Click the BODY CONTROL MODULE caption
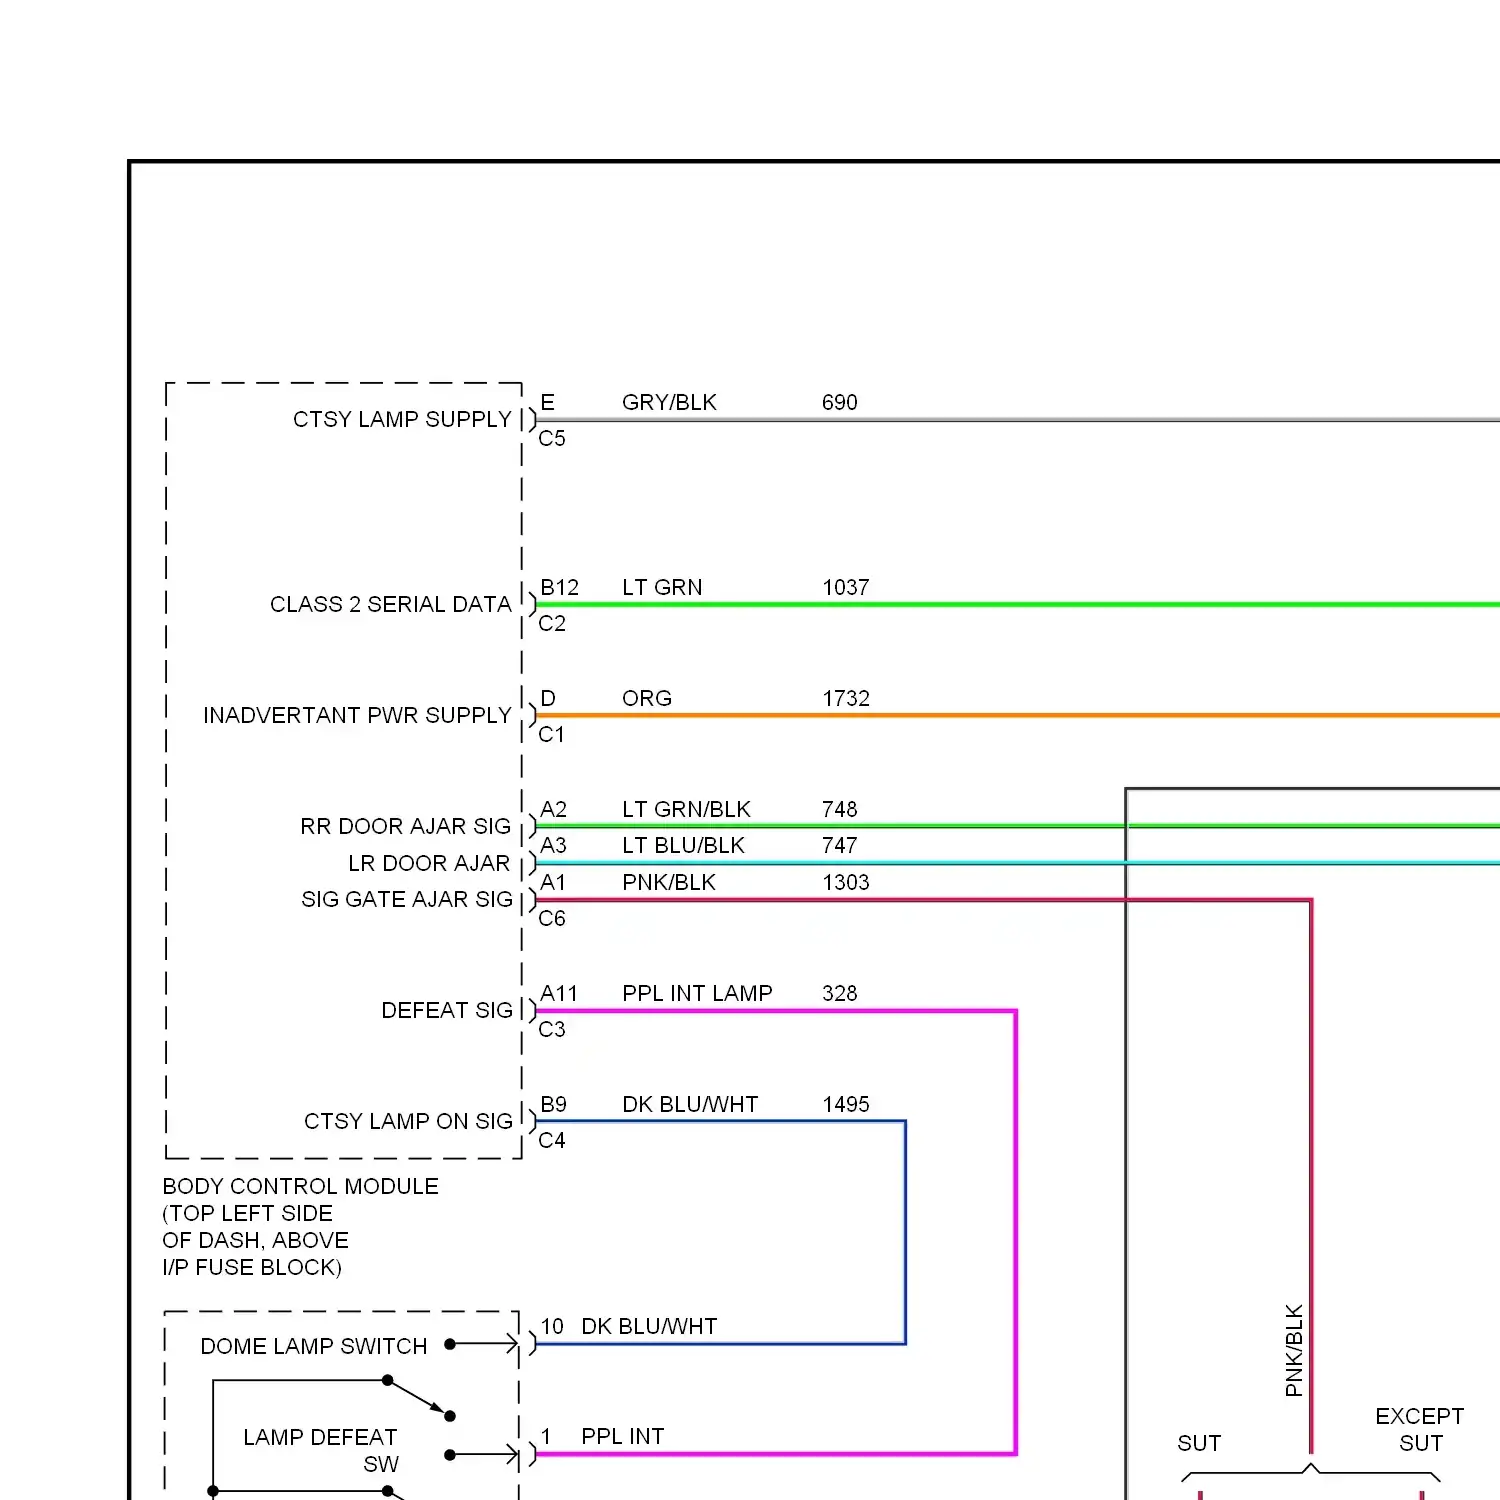This screenshot has height=1500, width=1500. pyautogui.click(x=300, y=1186)
